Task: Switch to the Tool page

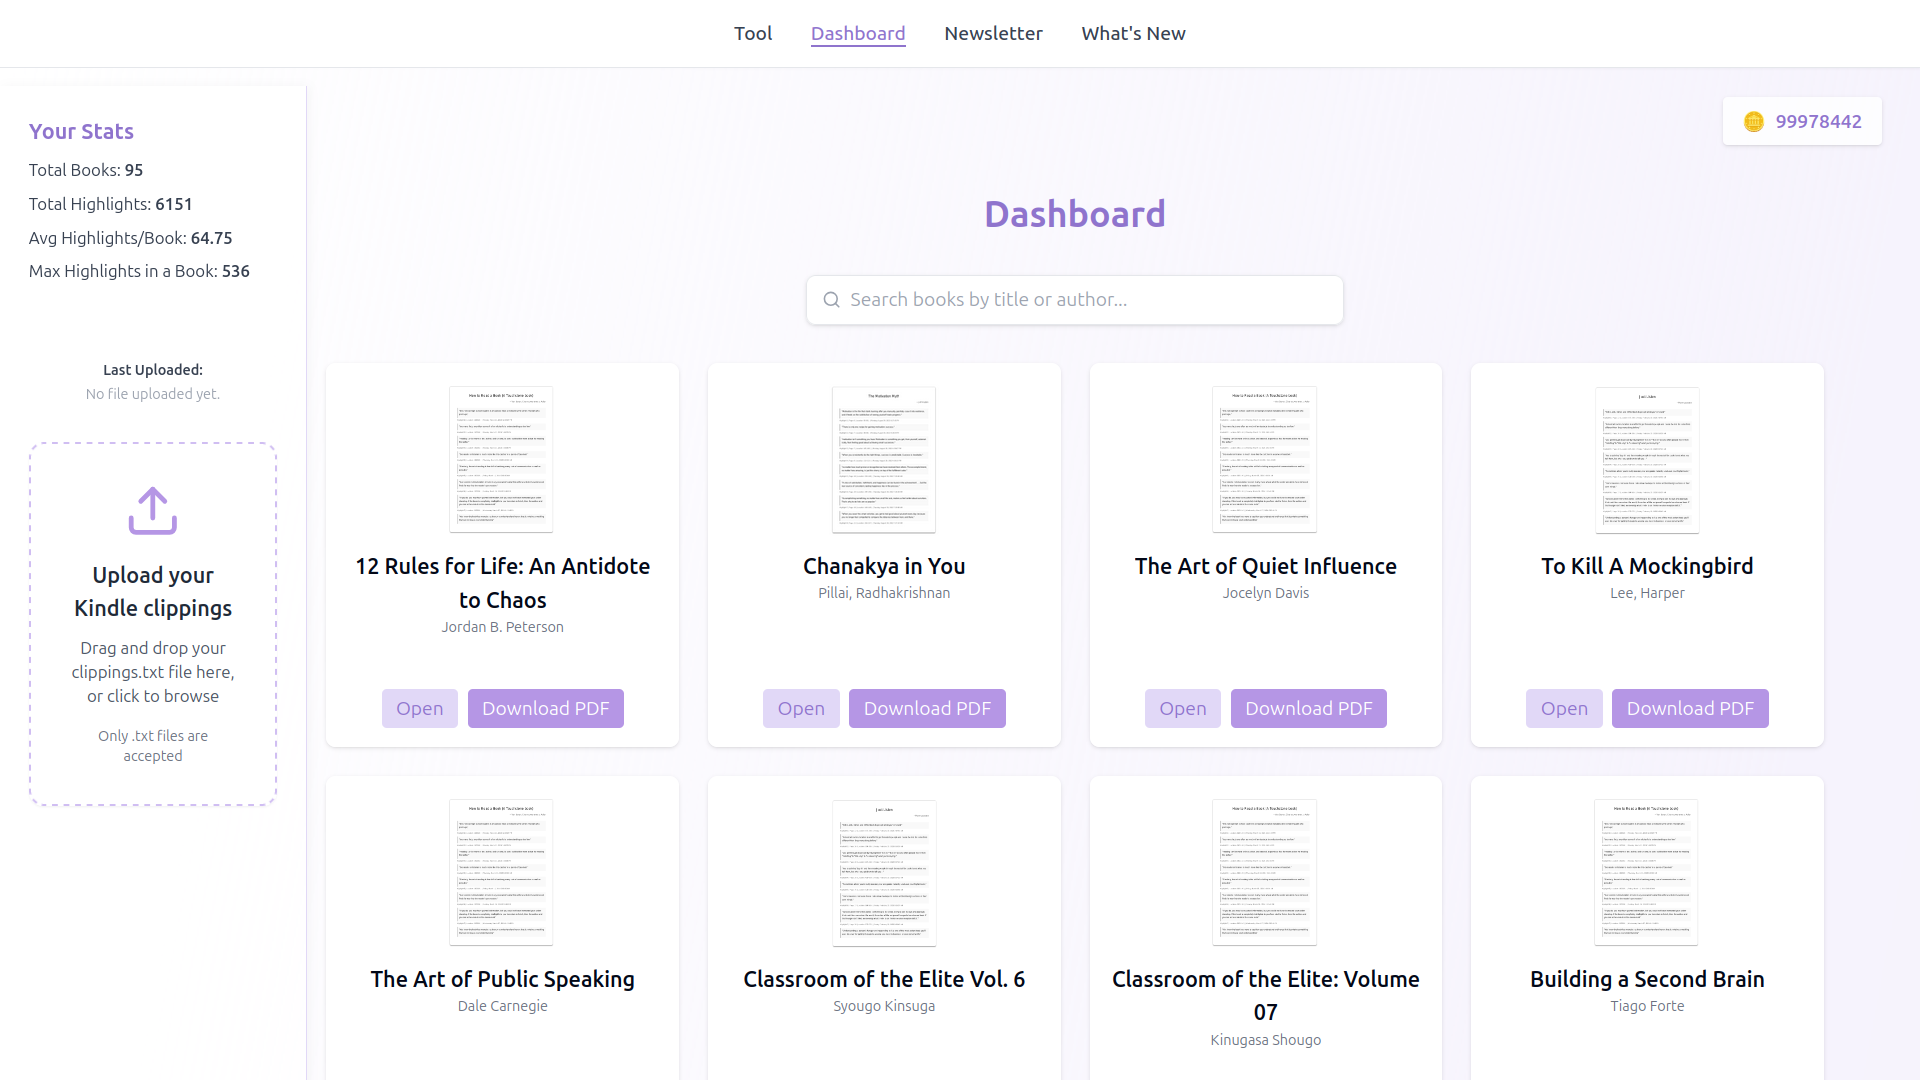Action: [x=752, y=33]
